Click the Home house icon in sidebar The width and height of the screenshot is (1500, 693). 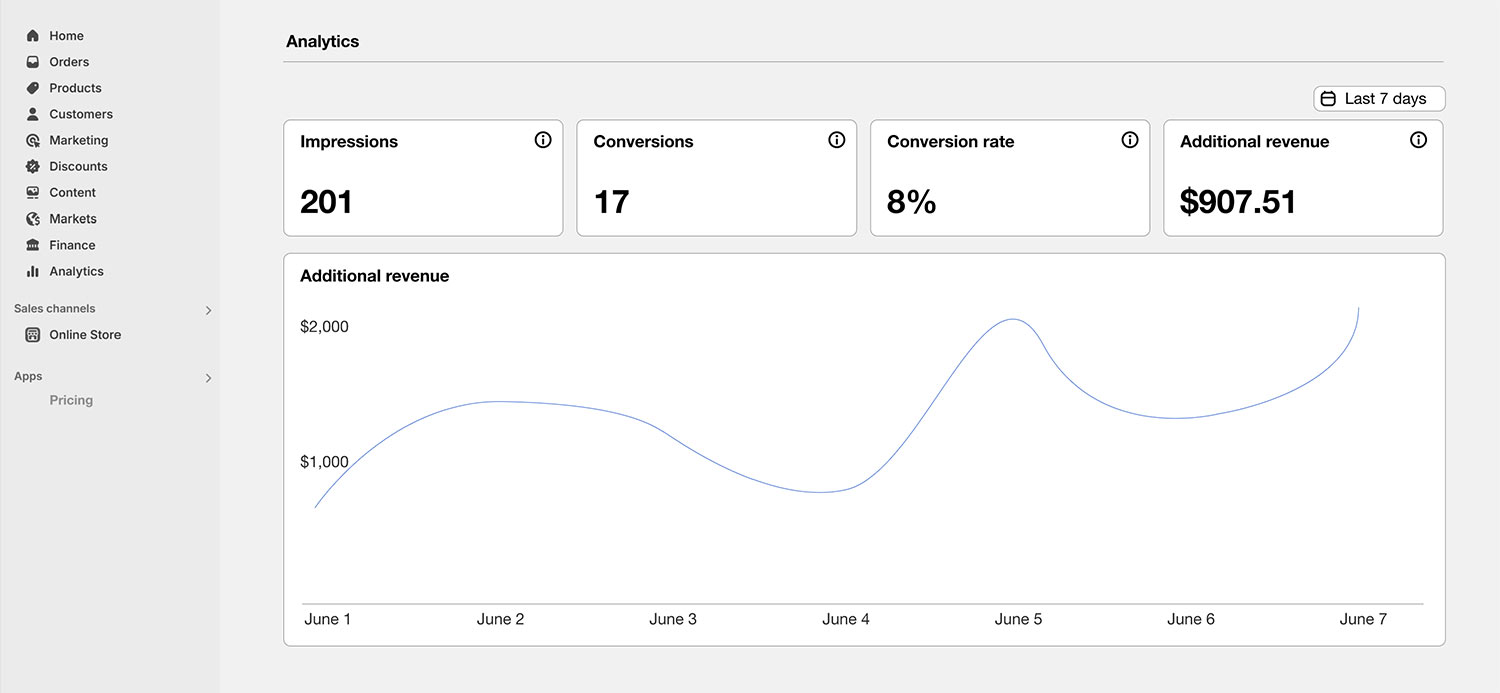click(33, 36)
